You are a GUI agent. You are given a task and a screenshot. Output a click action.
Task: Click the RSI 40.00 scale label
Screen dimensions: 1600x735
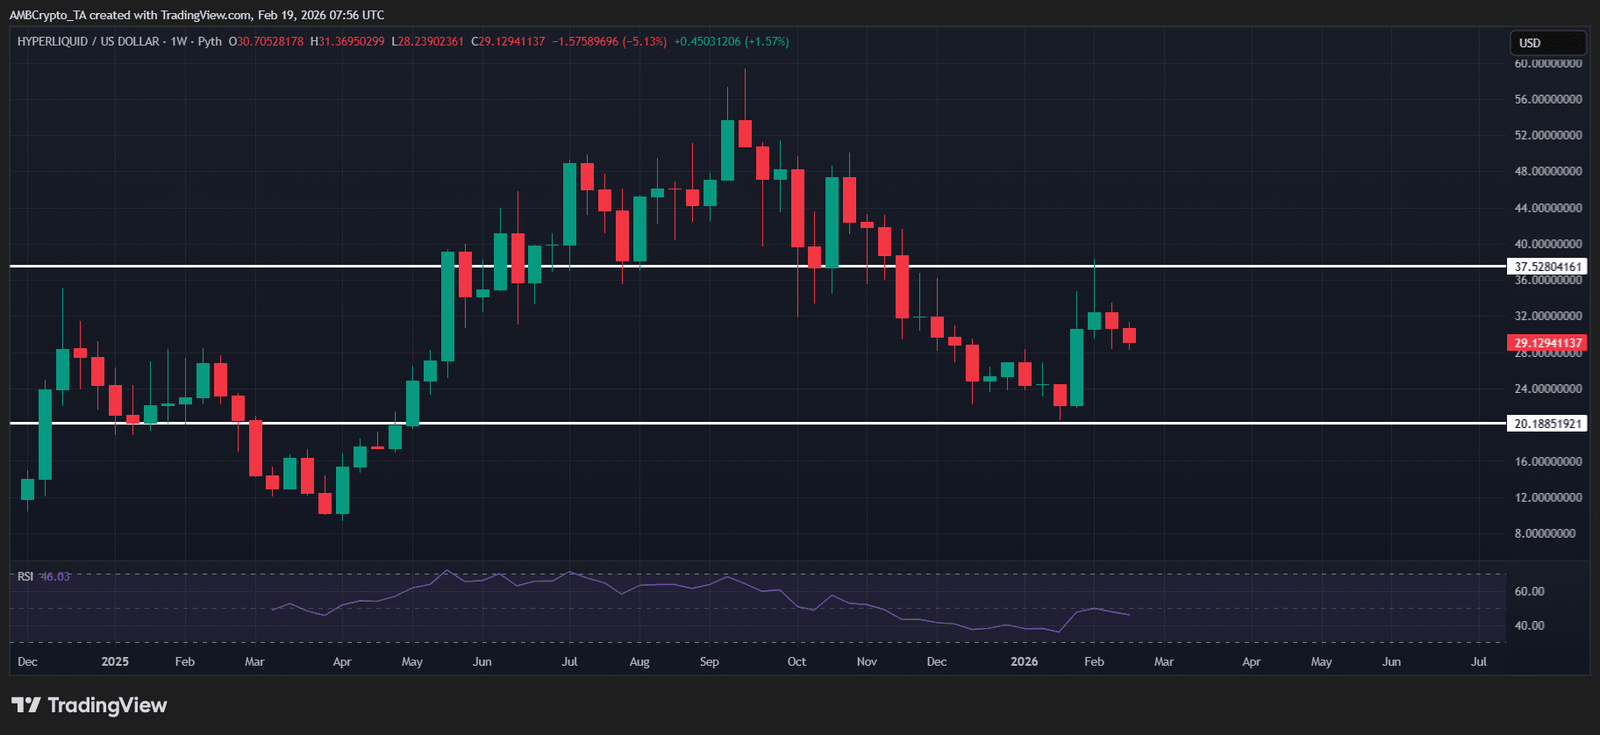pos(1529,626)
